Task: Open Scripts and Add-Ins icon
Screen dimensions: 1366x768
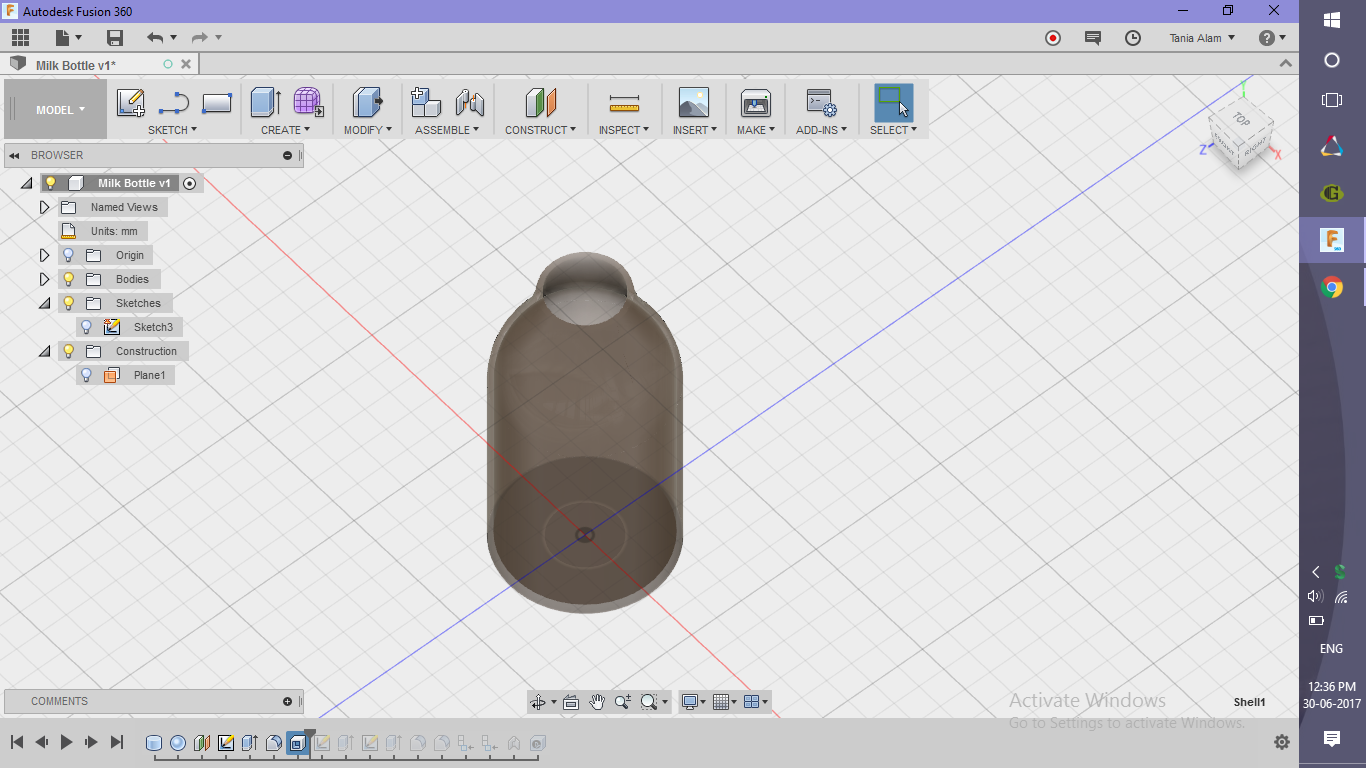Action: click(821, 103)
